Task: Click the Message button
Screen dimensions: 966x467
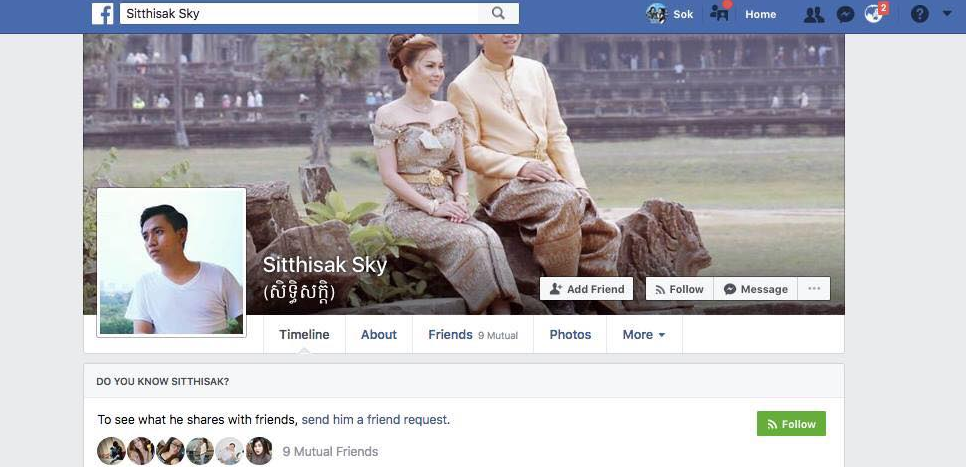Action: coord(755,289)
